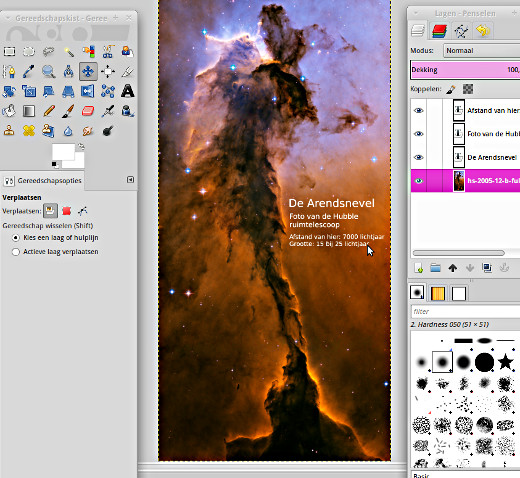Image resolution: width=520 pixels, height=478 pixels.
Task: Select the Eraser tool
Action: [x=88, y=111]
